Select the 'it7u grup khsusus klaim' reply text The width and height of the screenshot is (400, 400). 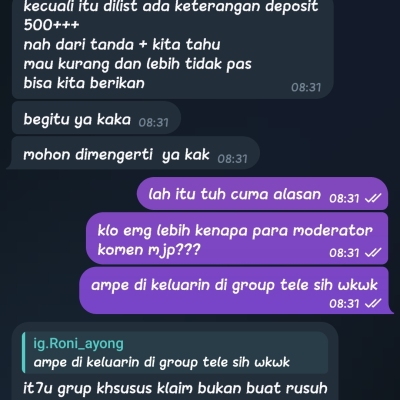pyautogui.click(x=175, y=388)
